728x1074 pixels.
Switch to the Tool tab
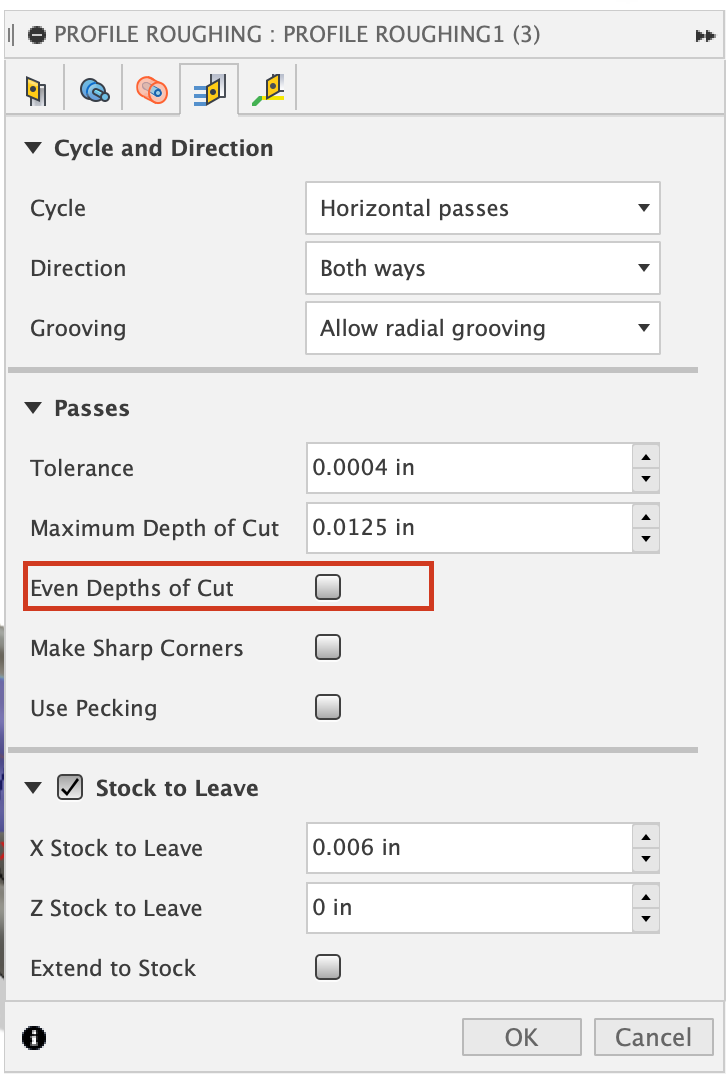[35, 87]
